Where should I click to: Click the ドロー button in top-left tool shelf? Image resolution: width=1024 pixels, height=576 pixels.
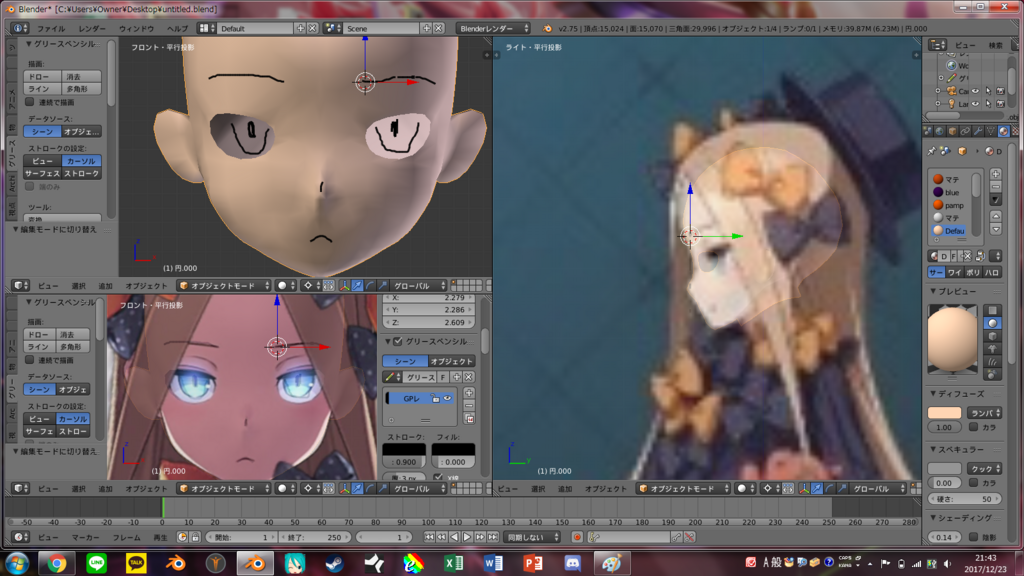(x=42, y=76)
